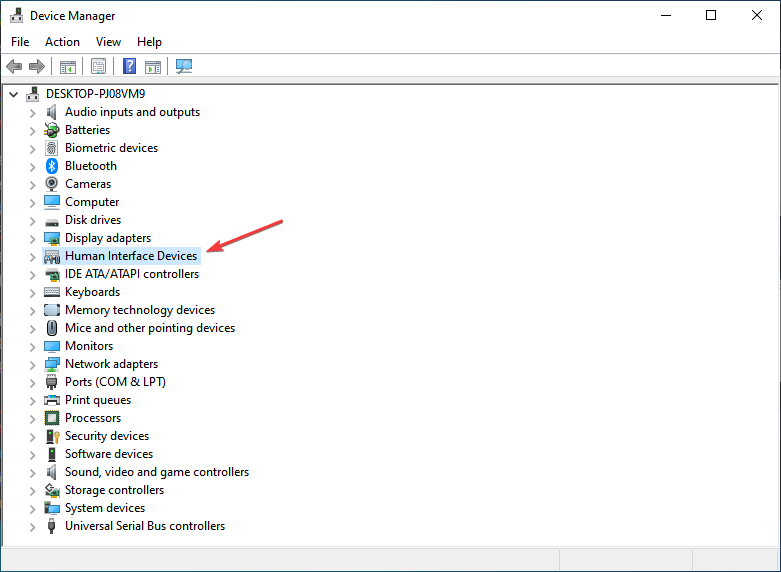Select Mice and other pointing devices label
The width and height of the screenshot is (781, 572).
150,328
